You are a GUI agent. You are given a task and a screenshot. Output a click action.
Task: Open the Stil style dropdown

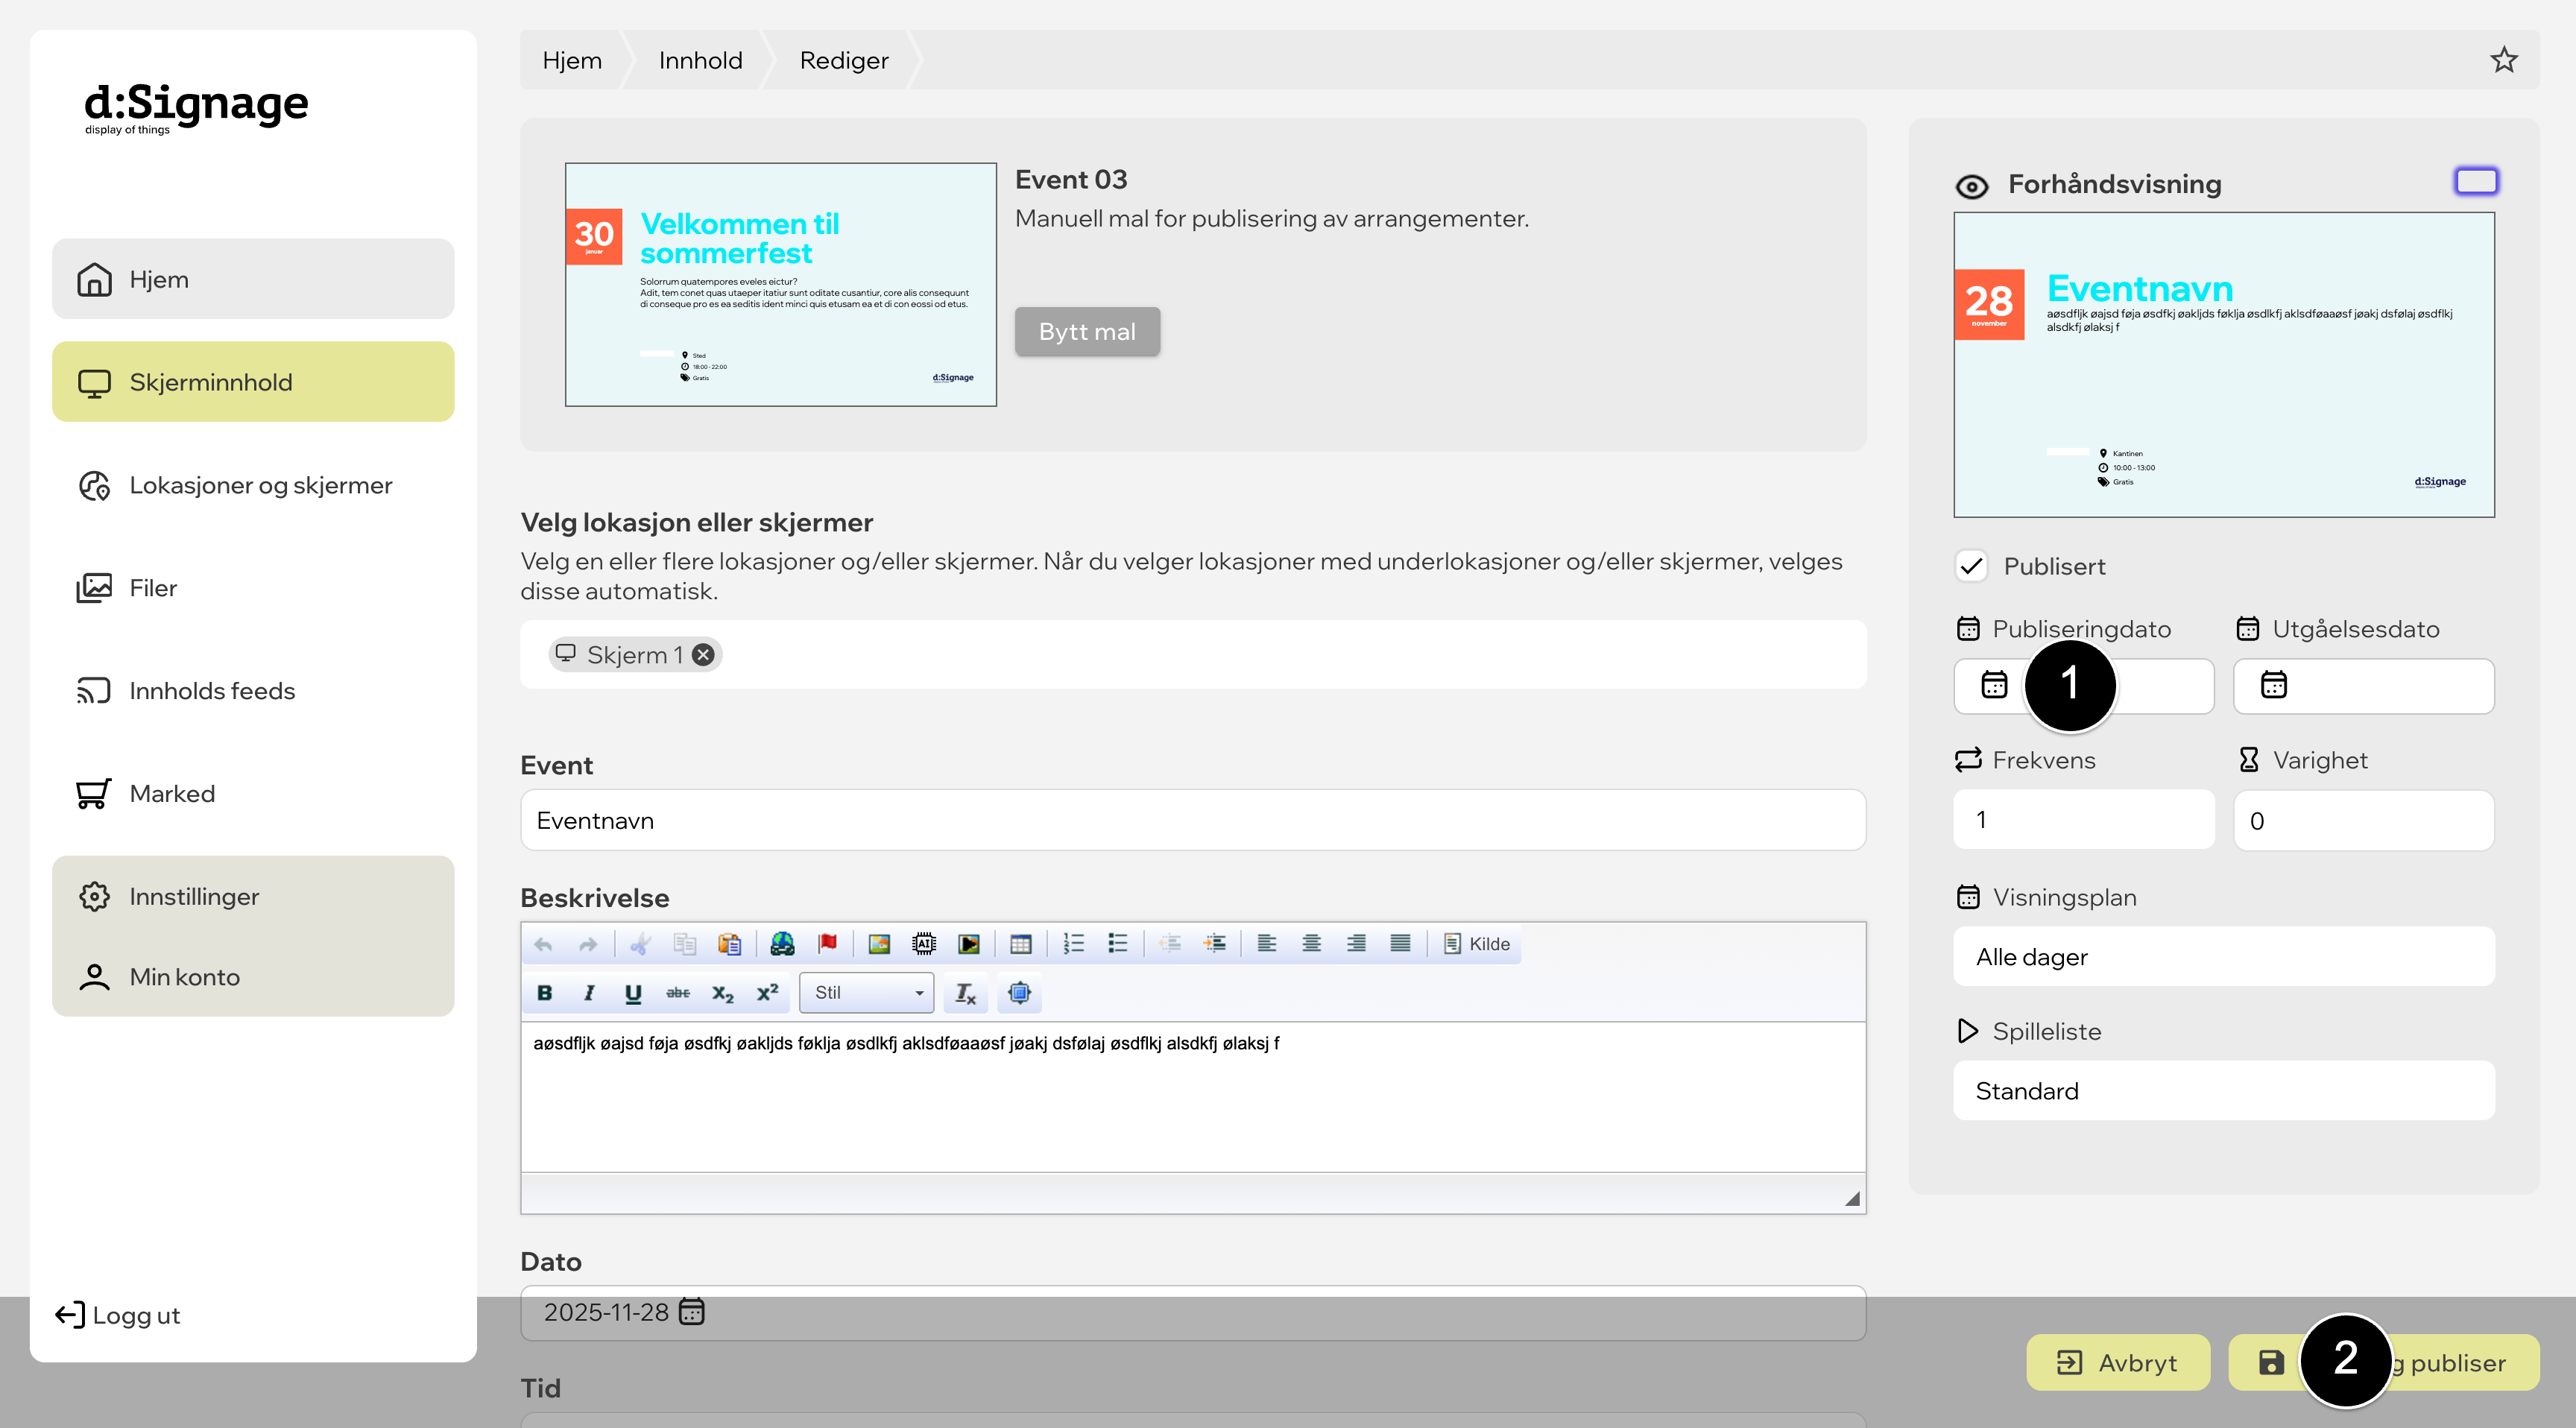pos(867,993)
